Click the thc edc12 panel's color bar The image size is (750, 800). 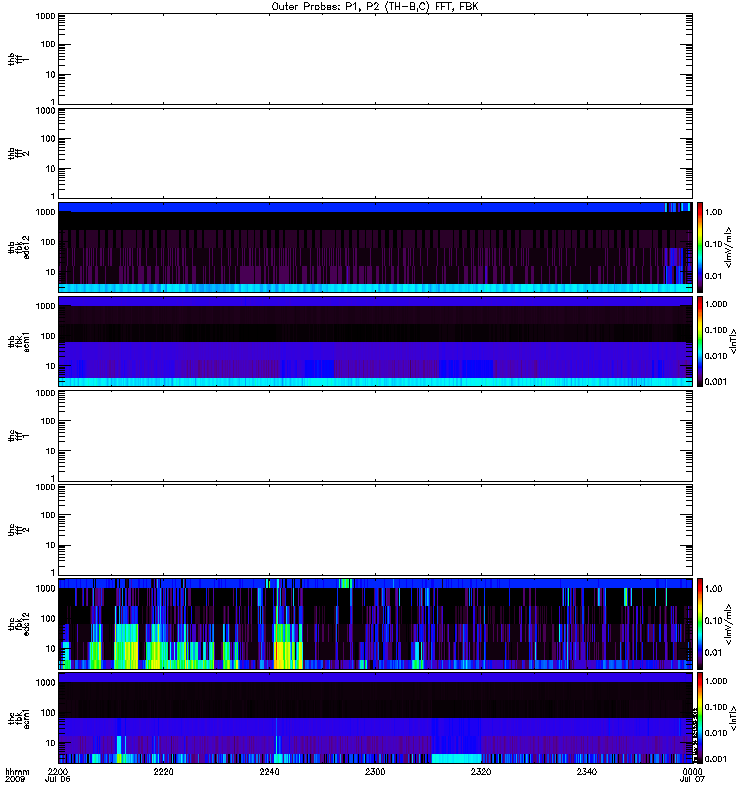tap(700, 624)
